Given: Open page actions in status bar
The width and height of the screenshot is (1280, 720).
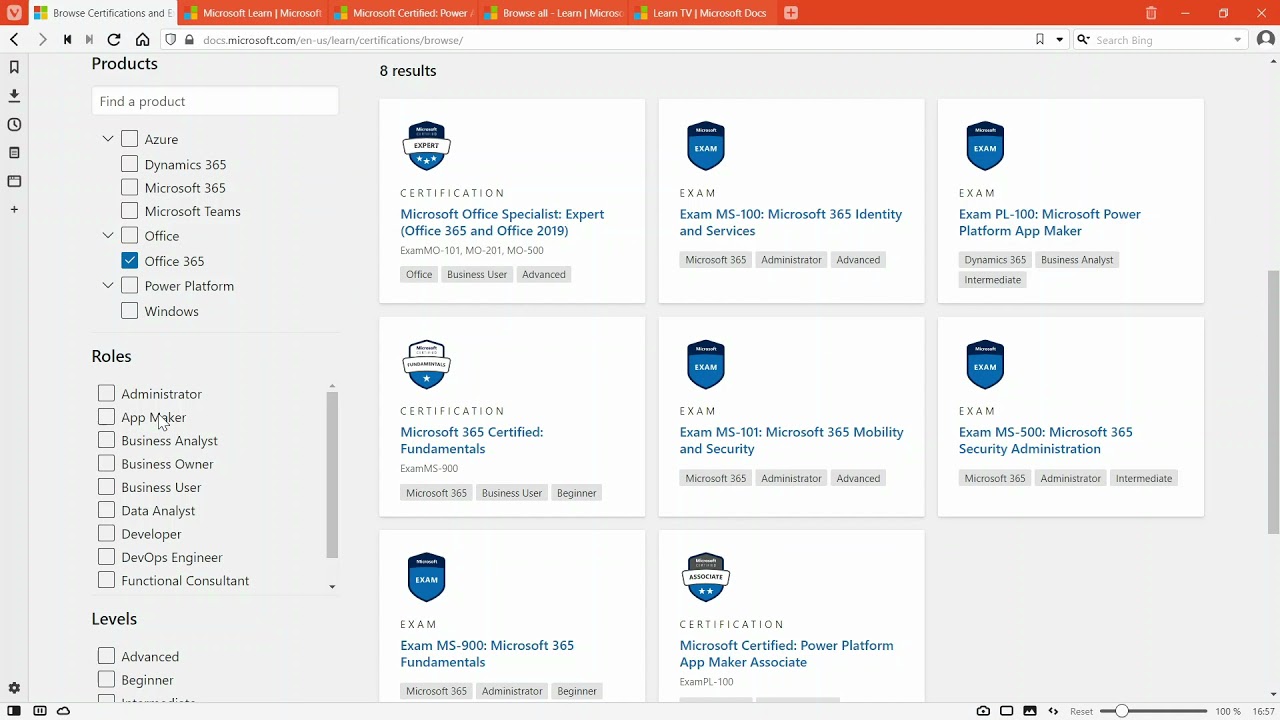Looking at the screenshot, I should (x=1053, y=711).
